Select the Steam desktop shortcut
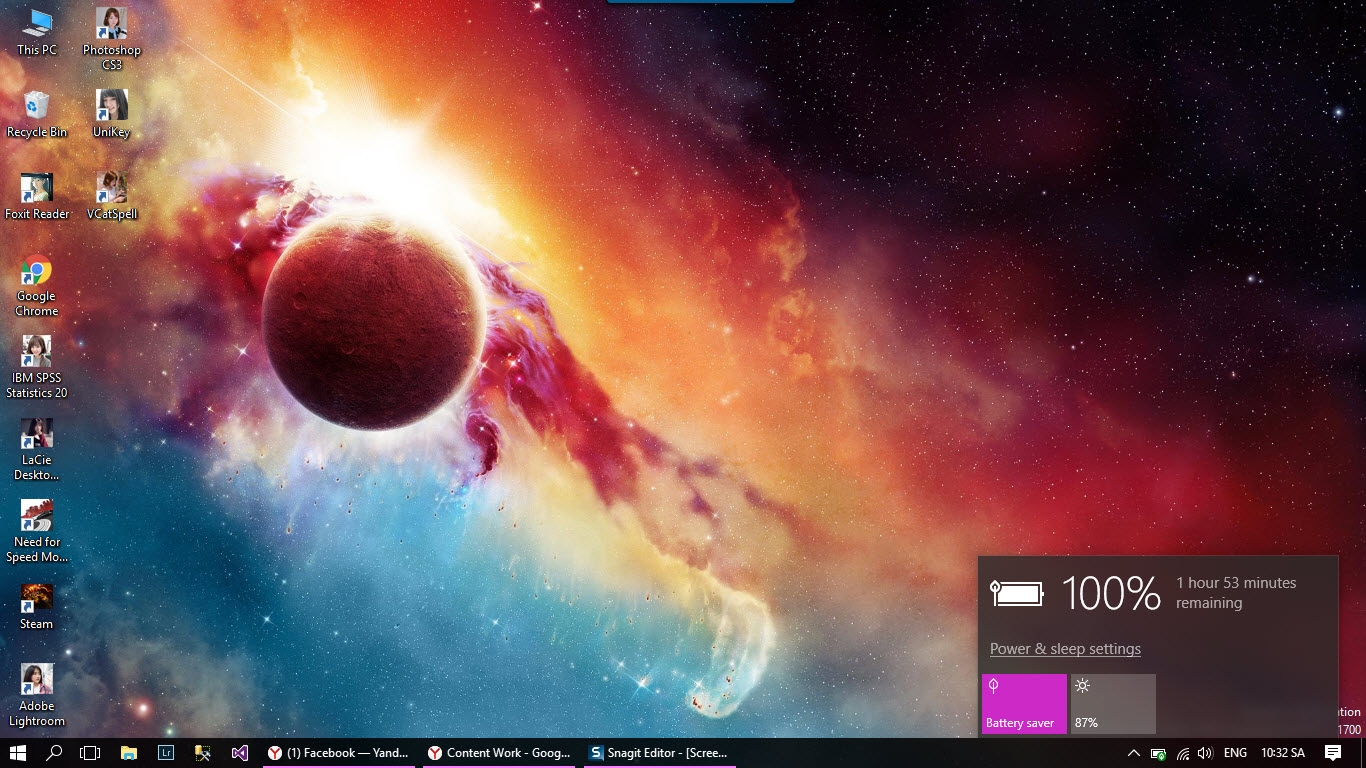The image size is (1366, 768). [x=37, y=606]
